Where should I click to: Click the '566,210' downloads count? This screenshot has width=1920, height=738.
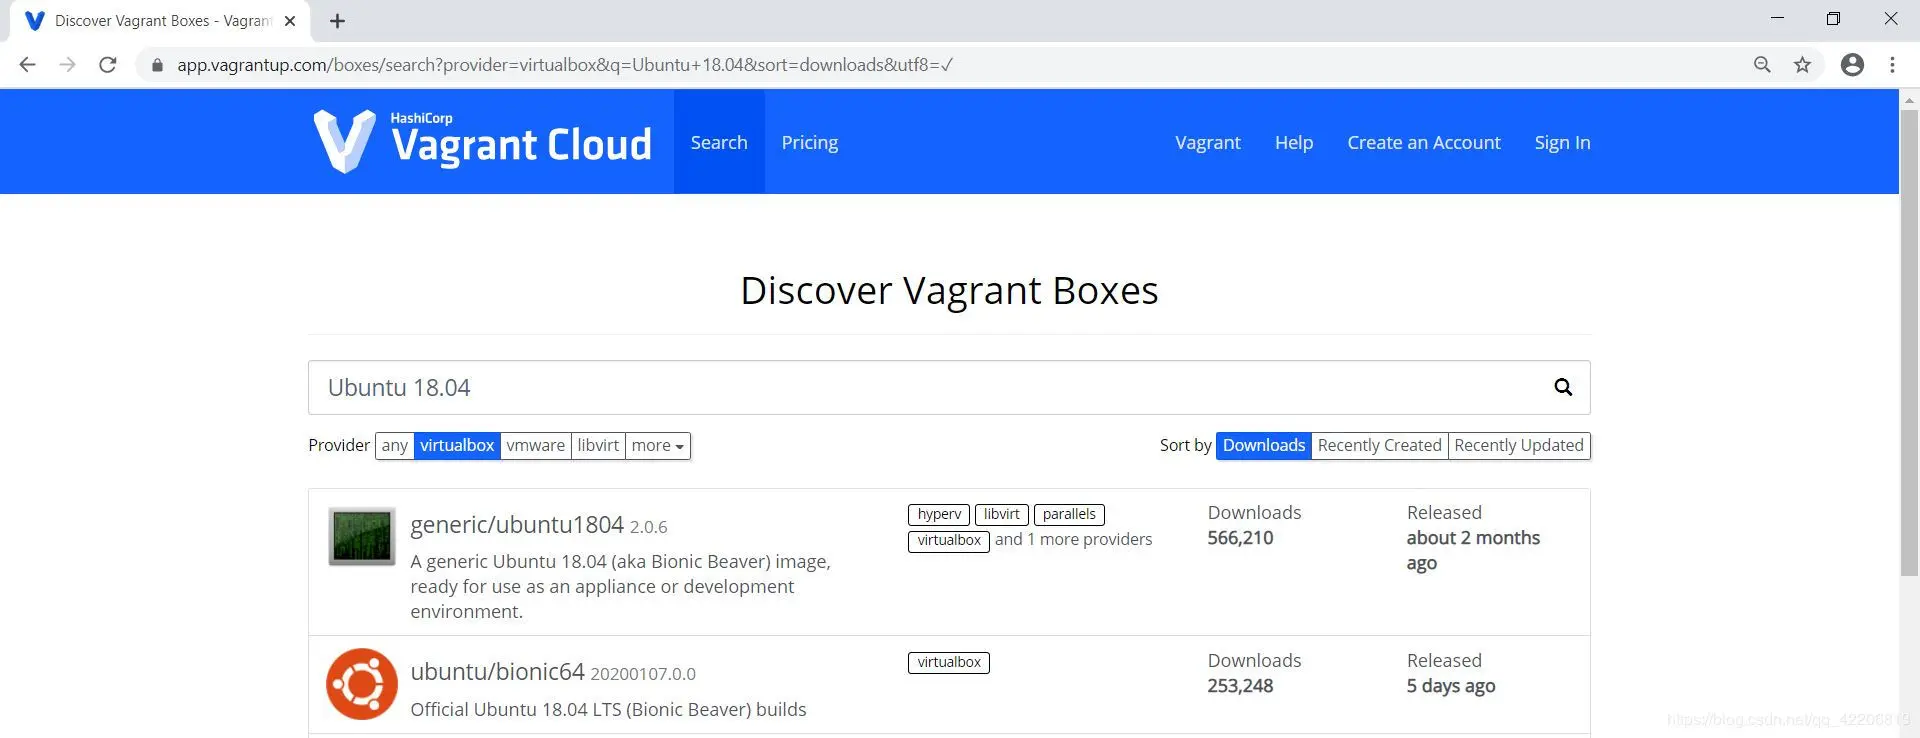pyautogui.click(x=1240, y=538)
